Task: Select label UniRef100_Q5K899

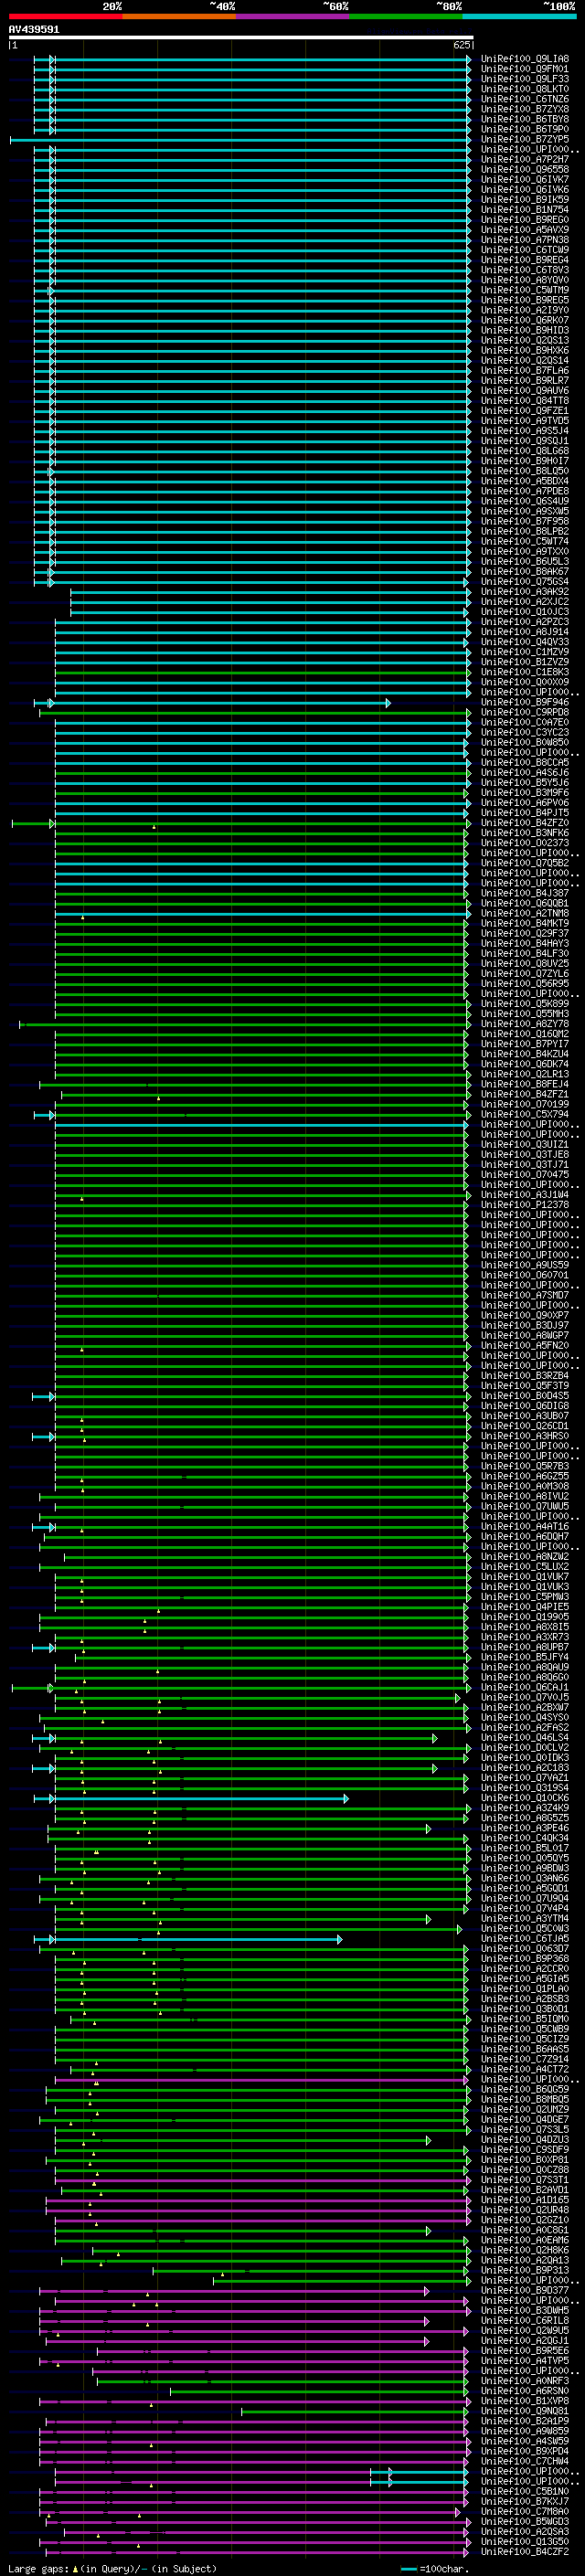Action: 525,1004
